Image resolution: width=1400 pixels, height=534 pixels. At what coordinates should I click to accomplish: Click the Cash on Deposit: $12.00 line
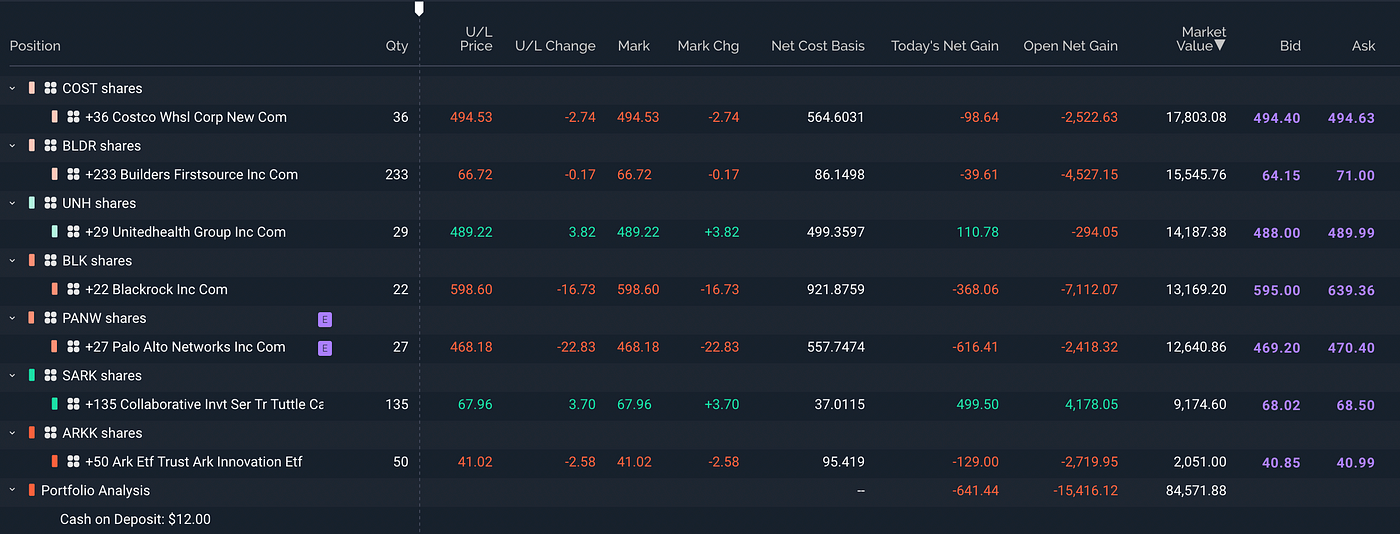pos(135,519)
